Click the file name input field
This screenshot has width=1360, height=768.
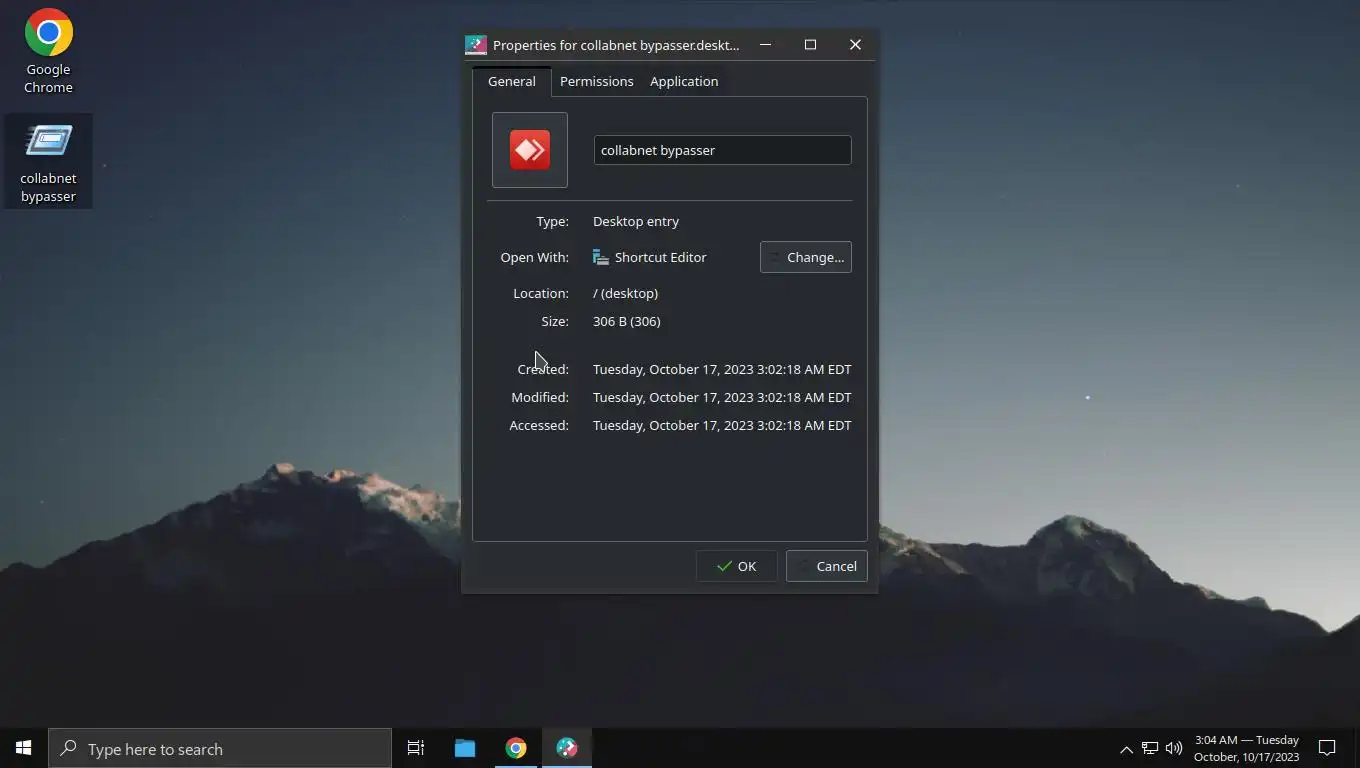pos(722,150)
